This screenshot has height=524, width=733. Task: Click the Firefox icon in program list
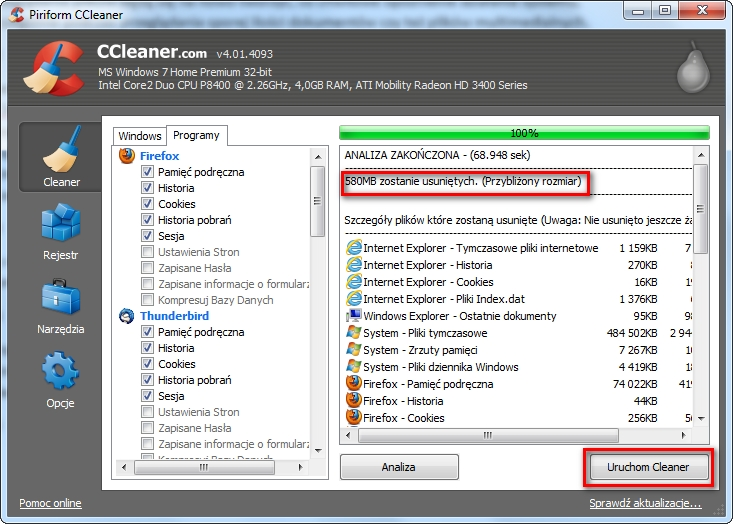[127, 156]
